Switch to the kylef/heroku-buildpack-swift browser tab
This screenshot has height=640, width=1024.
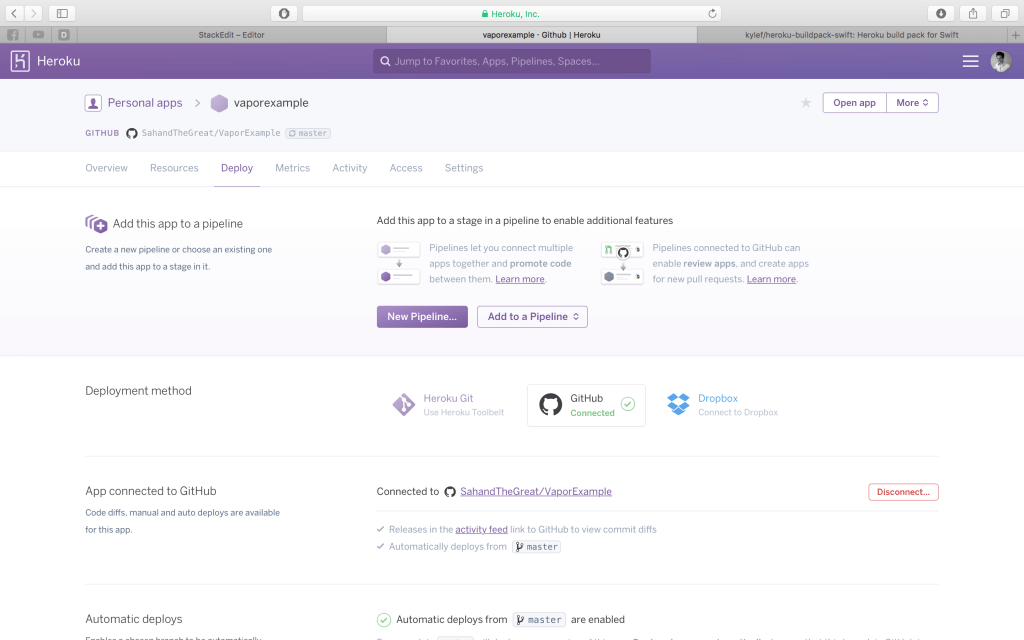point(852,35)
